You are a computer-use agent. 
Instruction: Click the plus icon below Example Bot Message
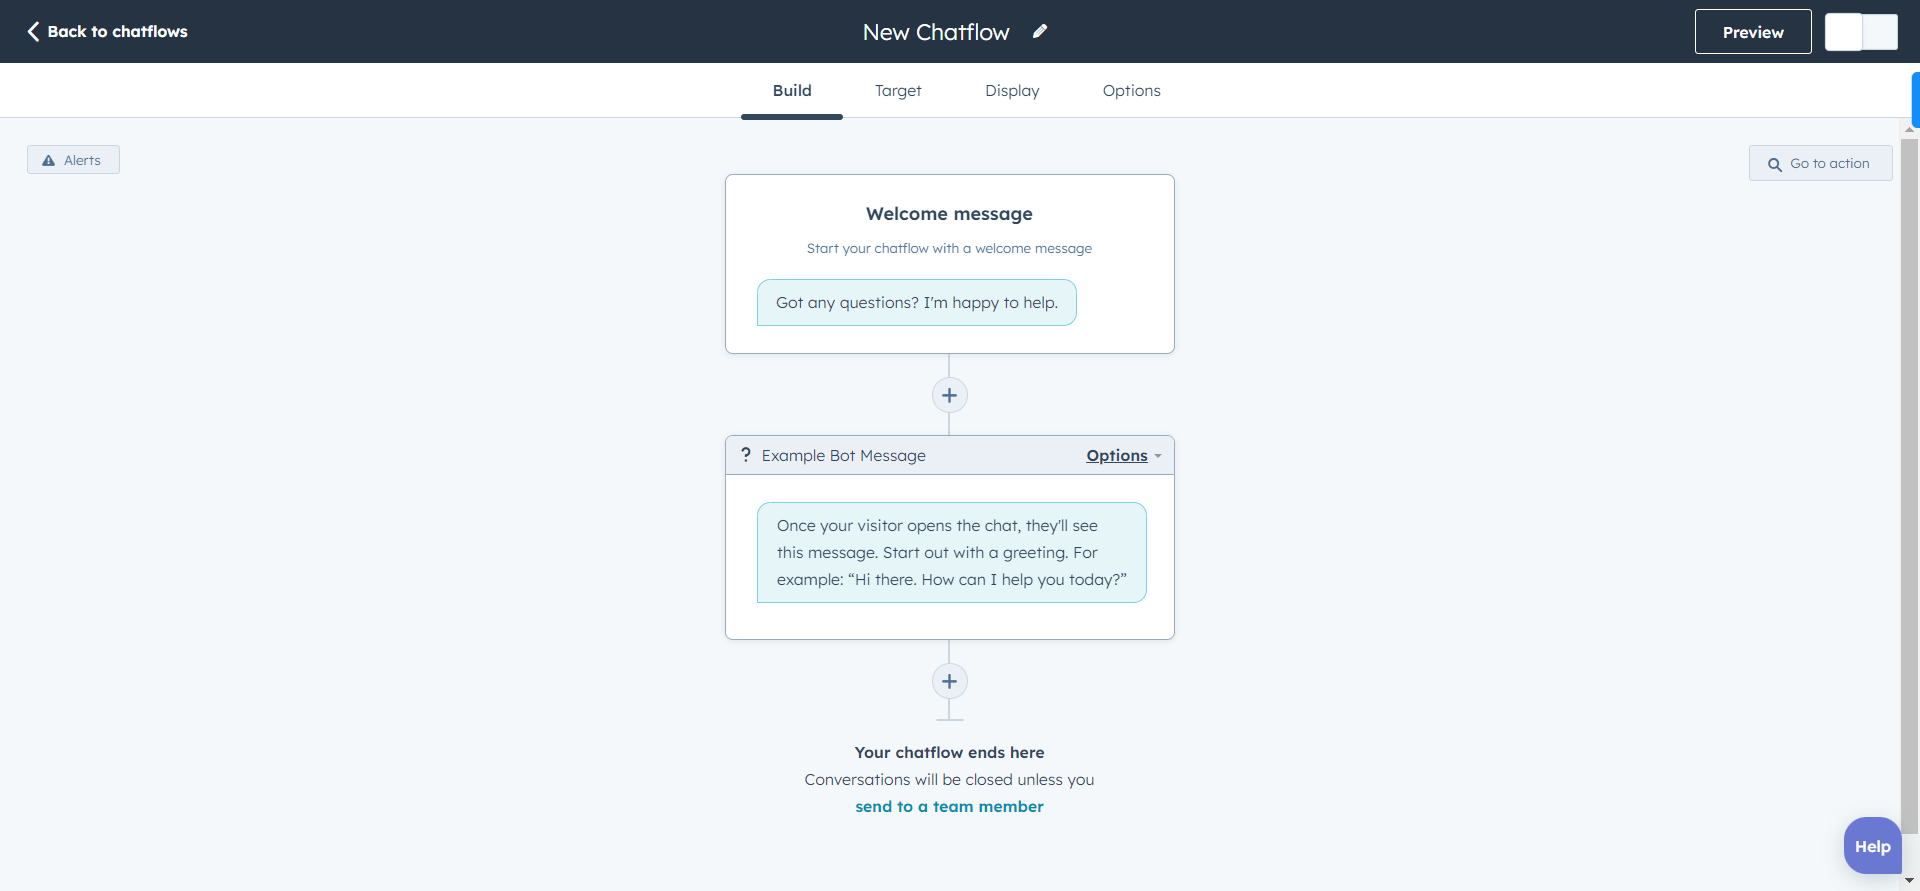pyautogui.click(x=949, y=681)
